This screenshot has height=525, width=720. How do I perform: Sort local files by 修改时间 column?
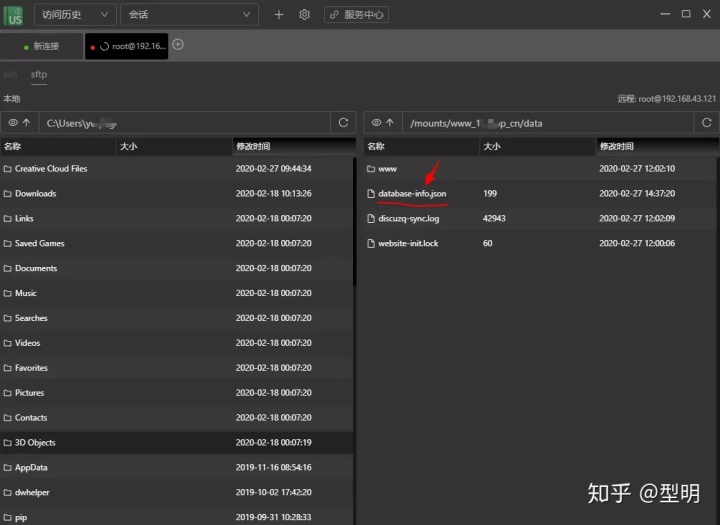[x=294, y=147]
